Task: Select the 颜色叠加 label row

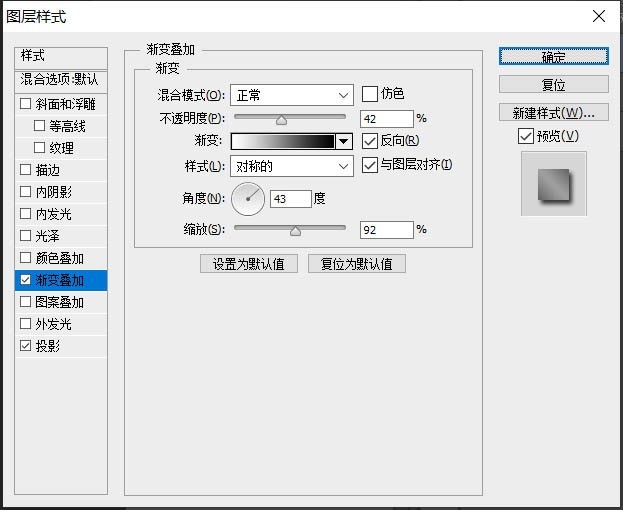Action: click(61, 258)
